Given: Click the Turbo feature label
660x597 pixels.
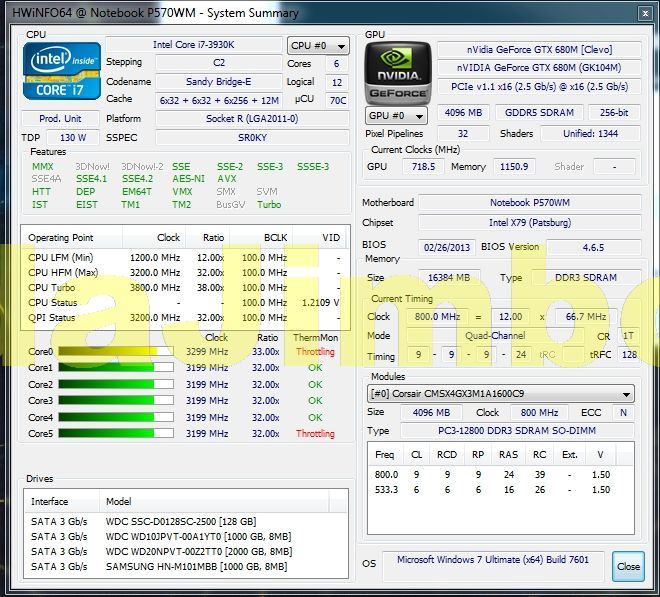Looking at the screenshot, I should click(269, 205).
